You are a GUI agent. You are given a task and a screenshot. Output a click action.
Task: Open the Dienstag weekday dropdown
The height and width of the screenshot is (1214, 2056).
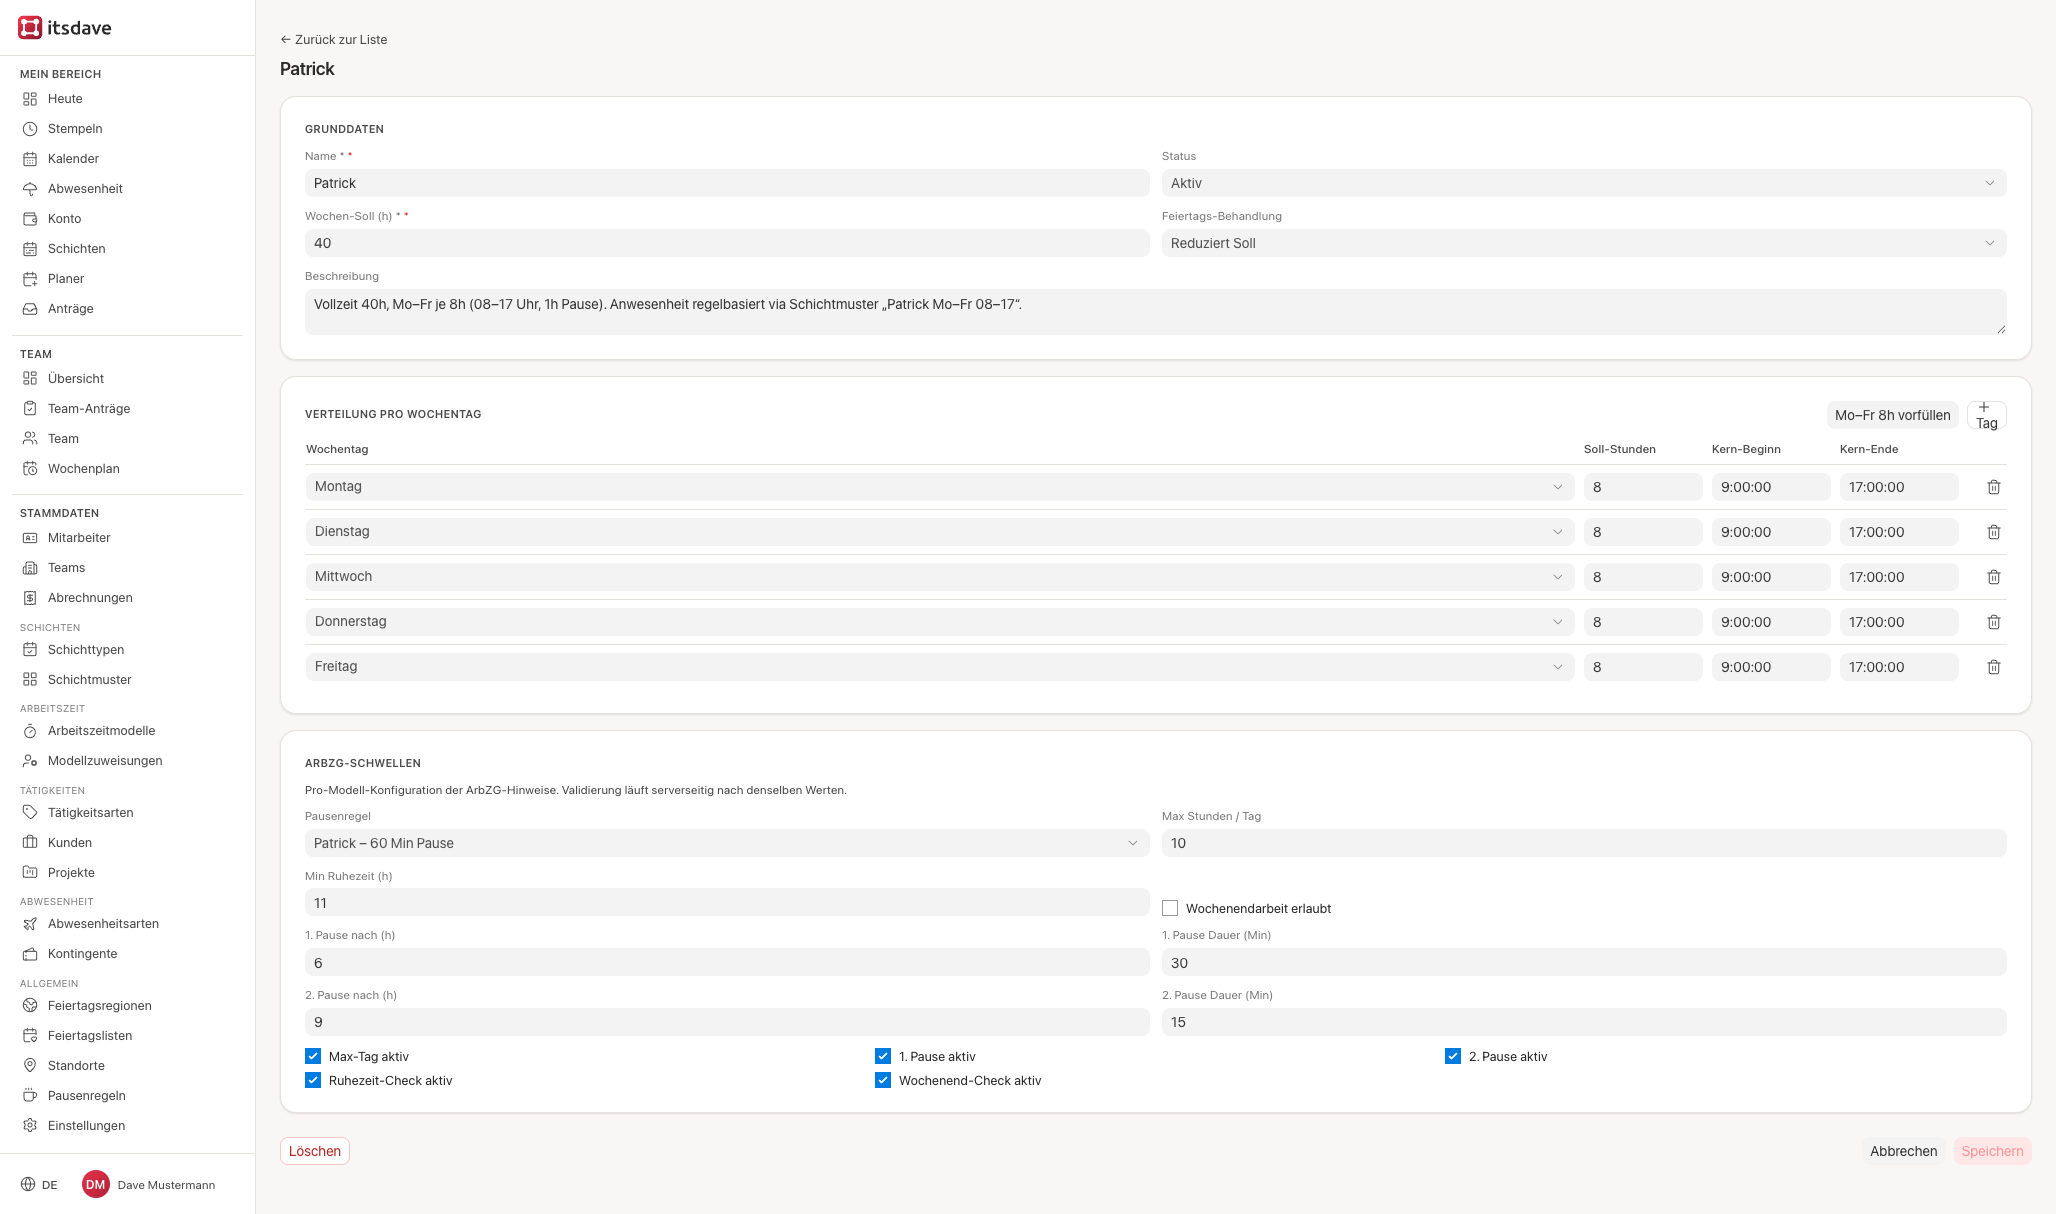pos(940,532)
